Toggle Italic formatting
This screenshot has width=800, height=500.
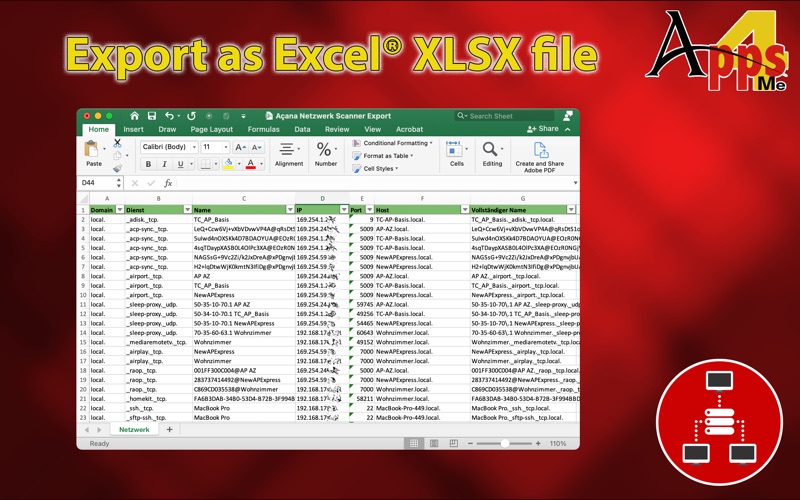click(x=164, y=164)
